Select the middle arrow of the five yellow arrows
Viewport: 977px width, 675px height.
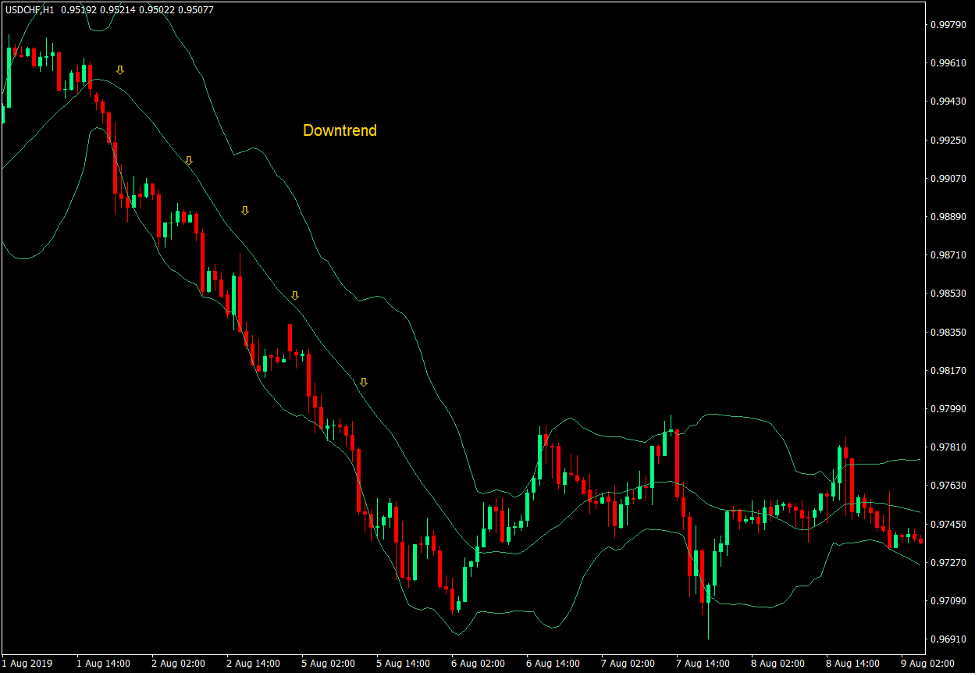click(244, 210)
